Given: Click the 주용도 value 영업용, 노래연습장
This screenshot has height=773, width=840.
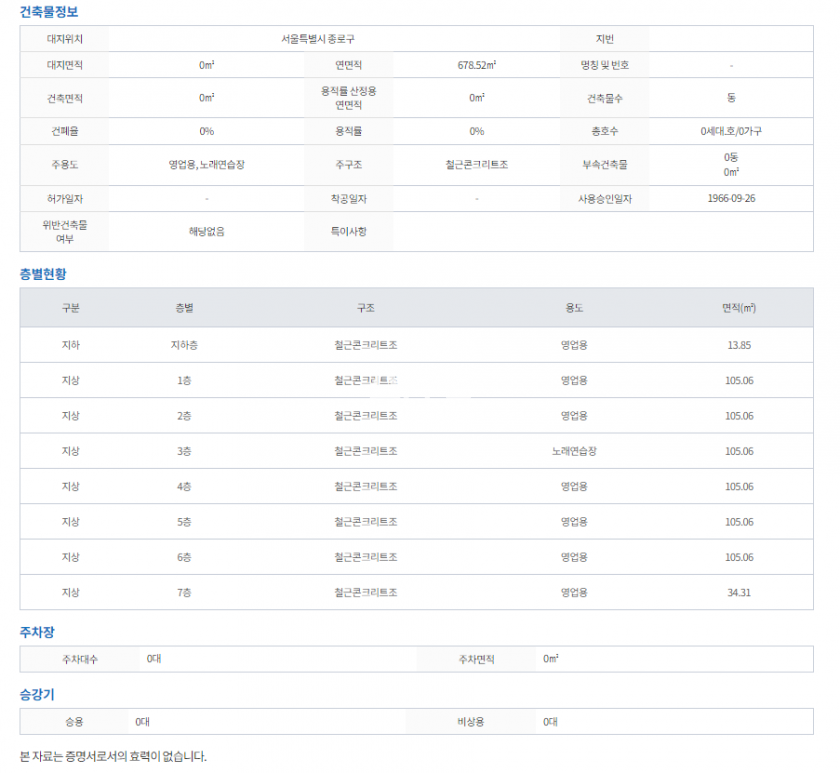Looking at the screenshot, I should click(x=207, y=164).
